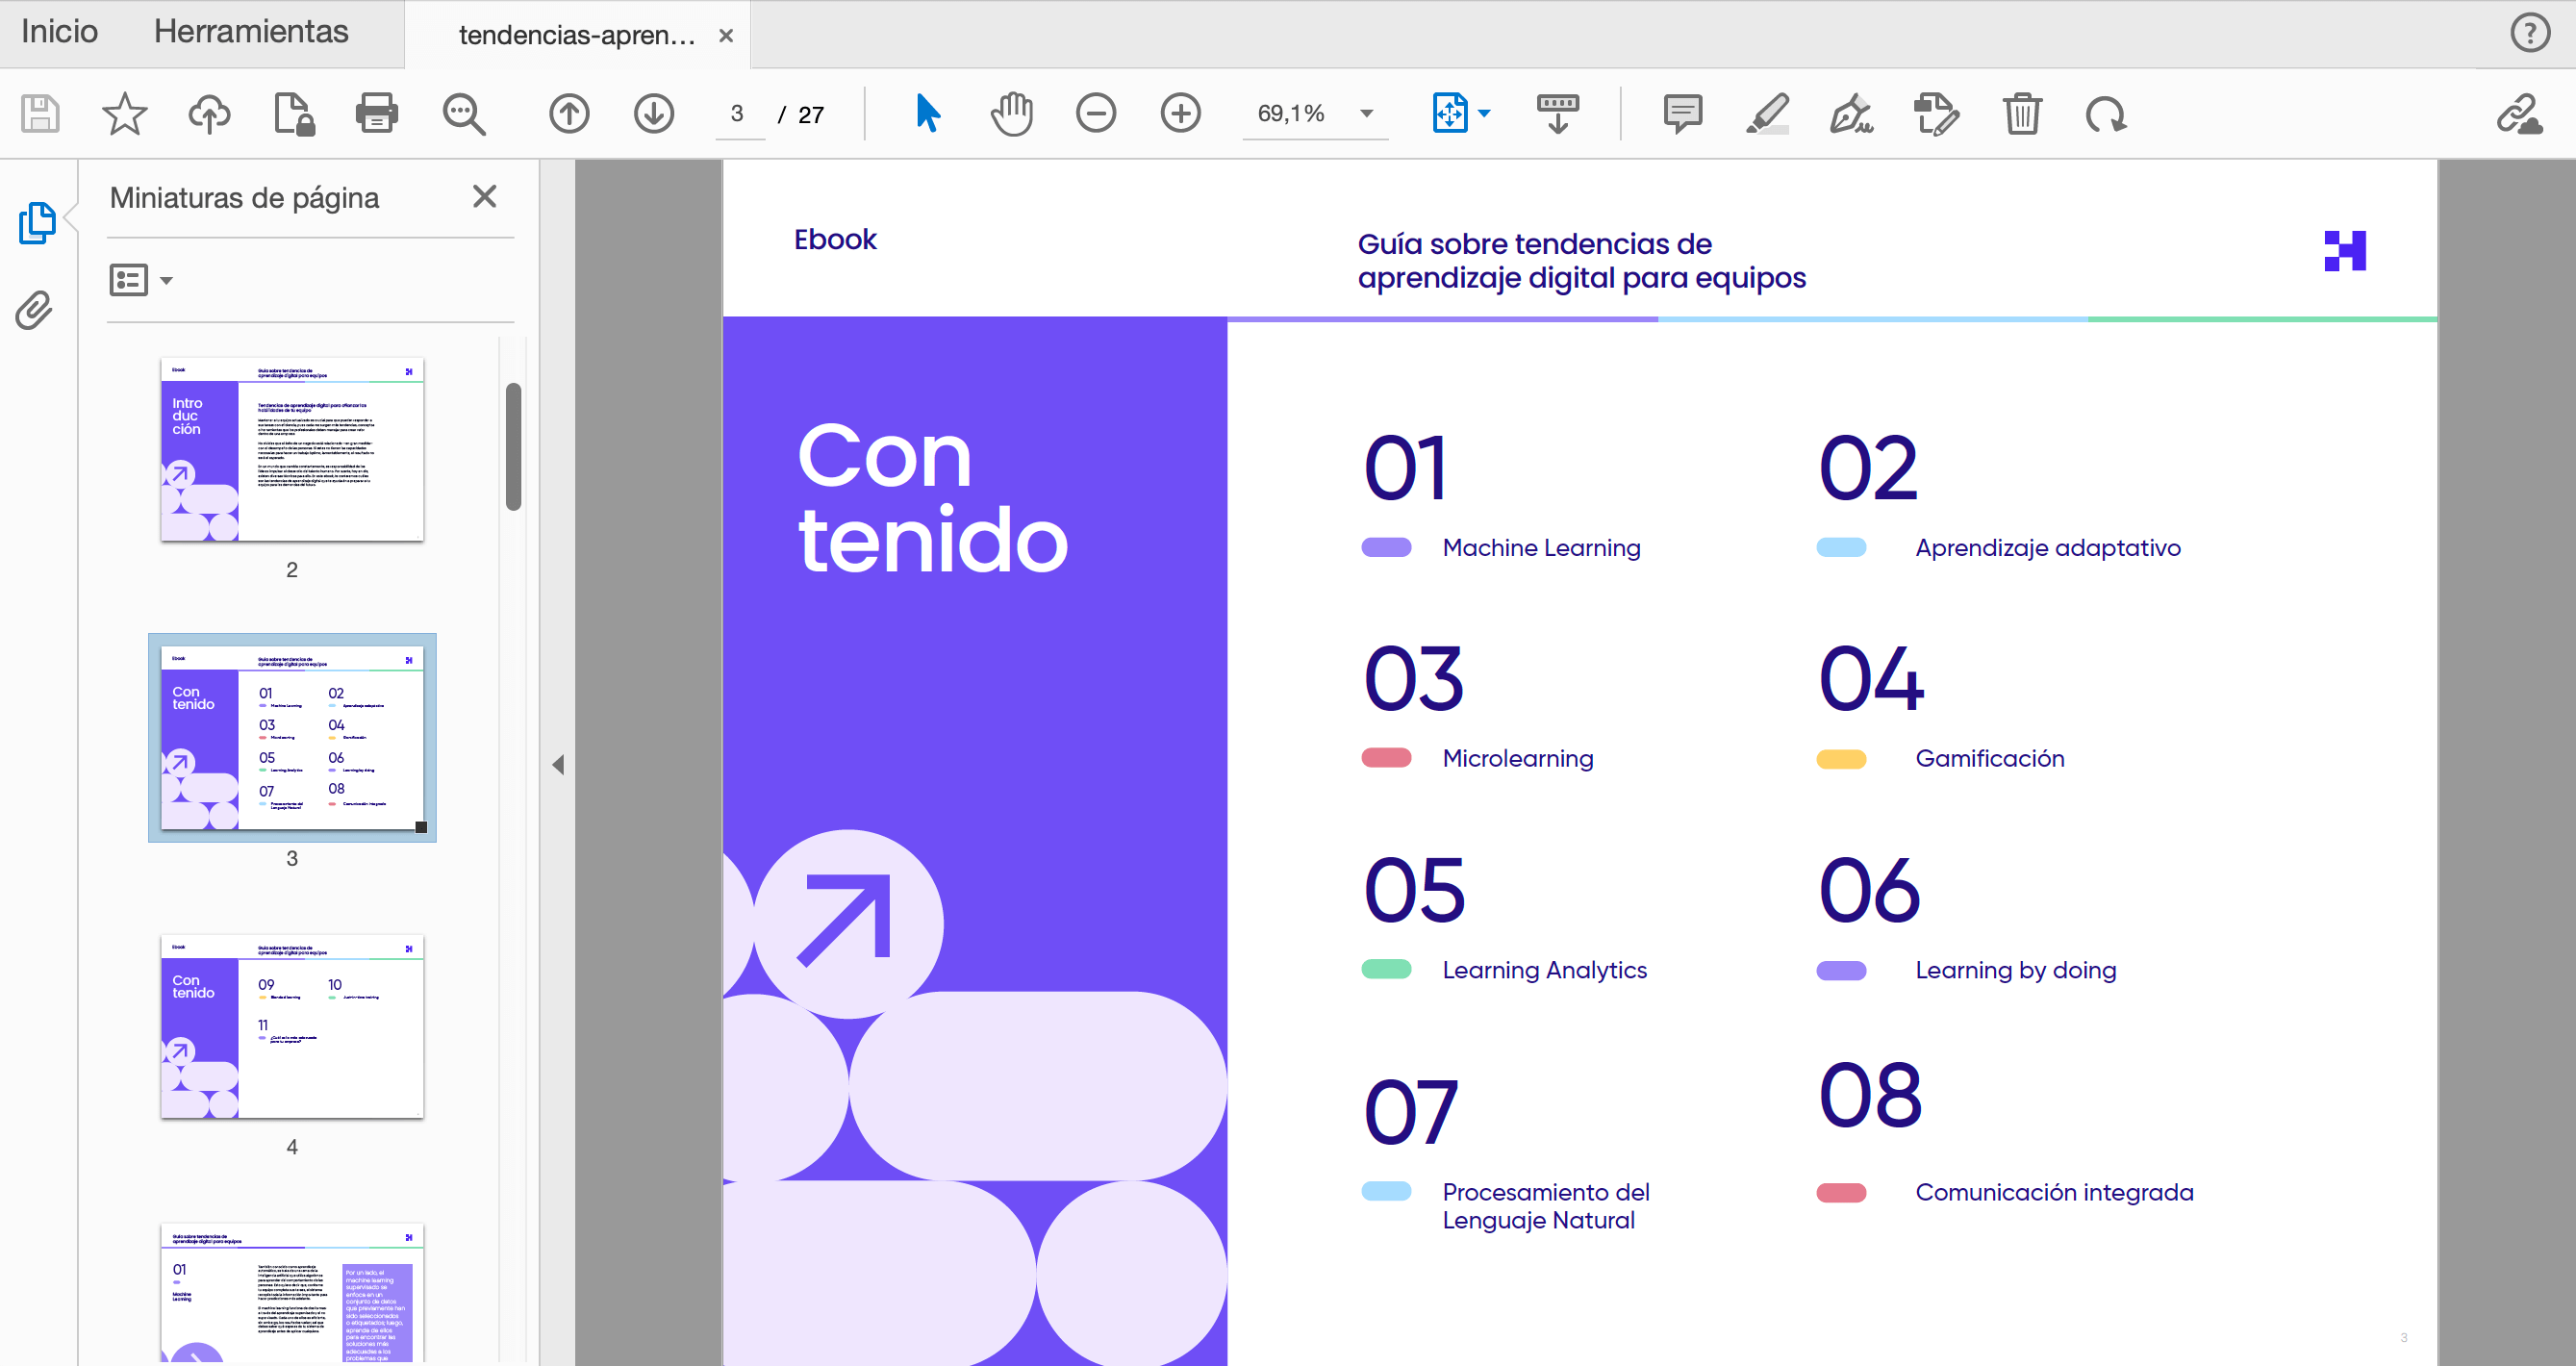Select the Highlight text tool
This screenshot has height=1366, width=2576.
[x=1767, y=113]
